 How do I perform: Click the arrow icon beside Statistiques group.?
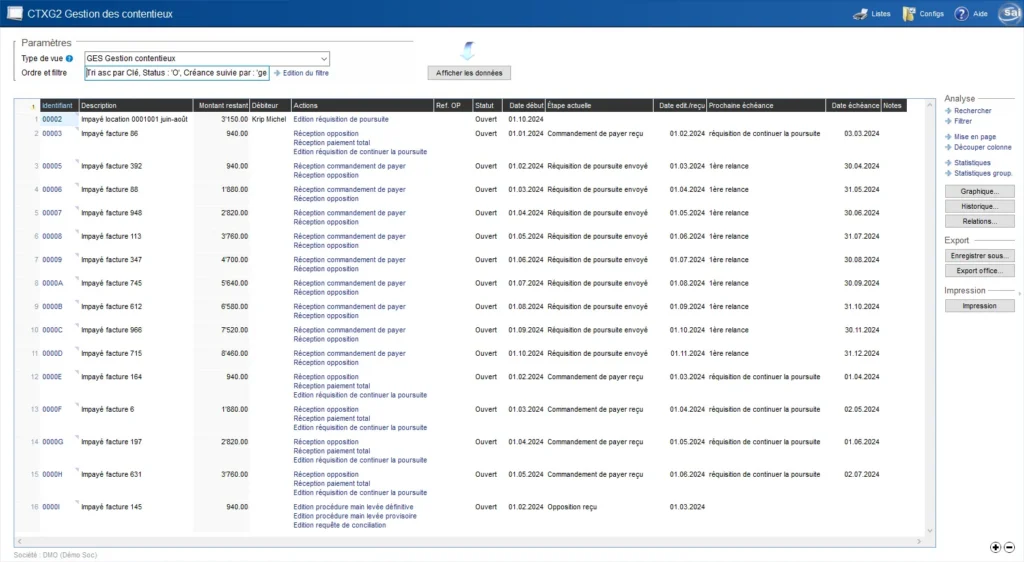pos(948,174)
